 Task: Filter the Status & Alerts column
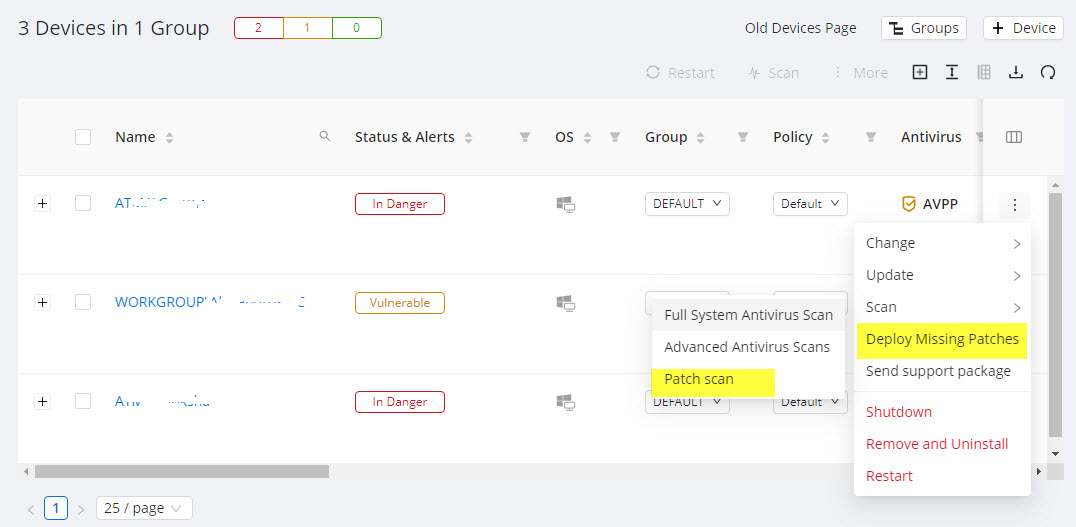coord(525,137)
